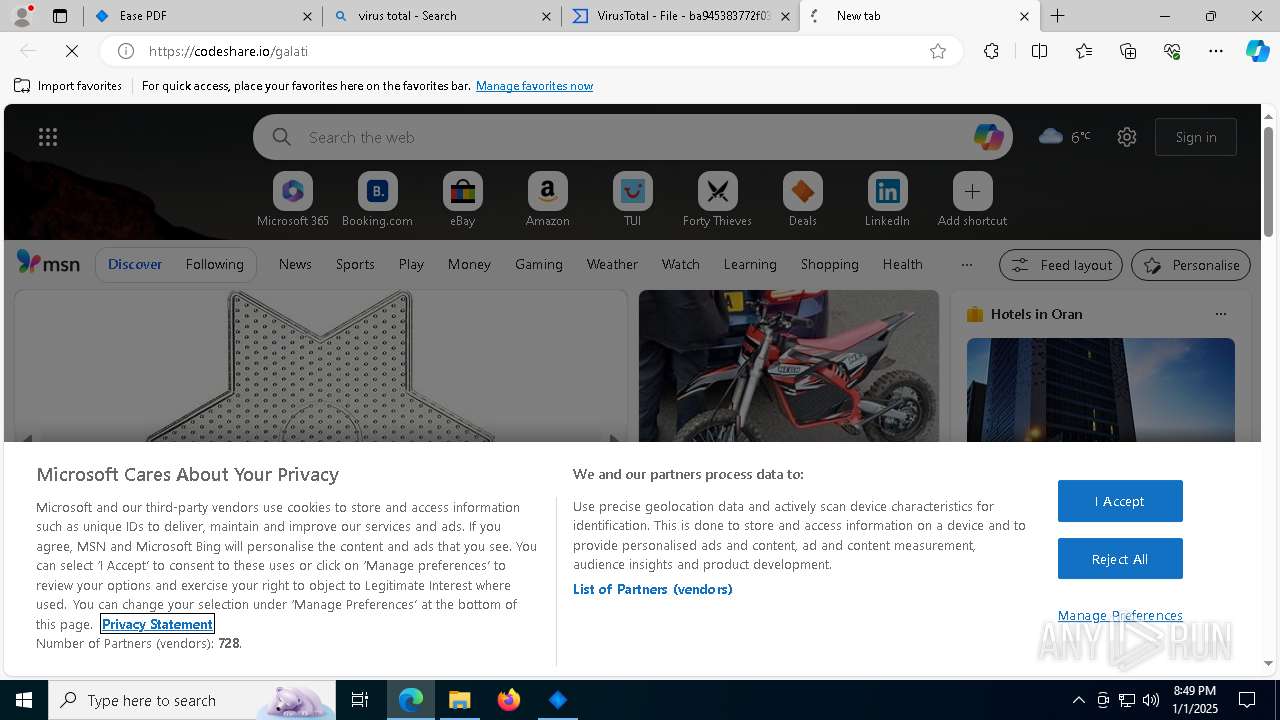
Task: Open the Money menu item
Action: coord(469,264)
